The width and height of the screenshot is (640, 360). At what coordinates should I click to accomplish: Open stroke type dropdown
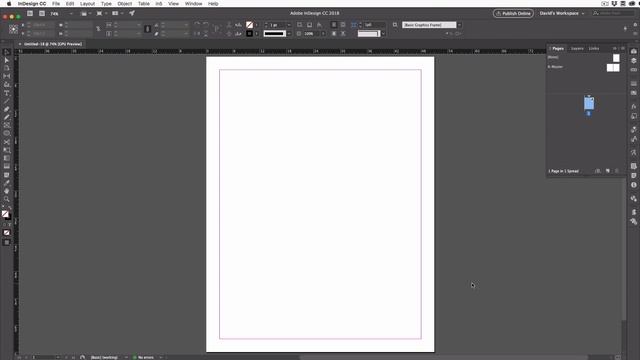coord(289,33)
